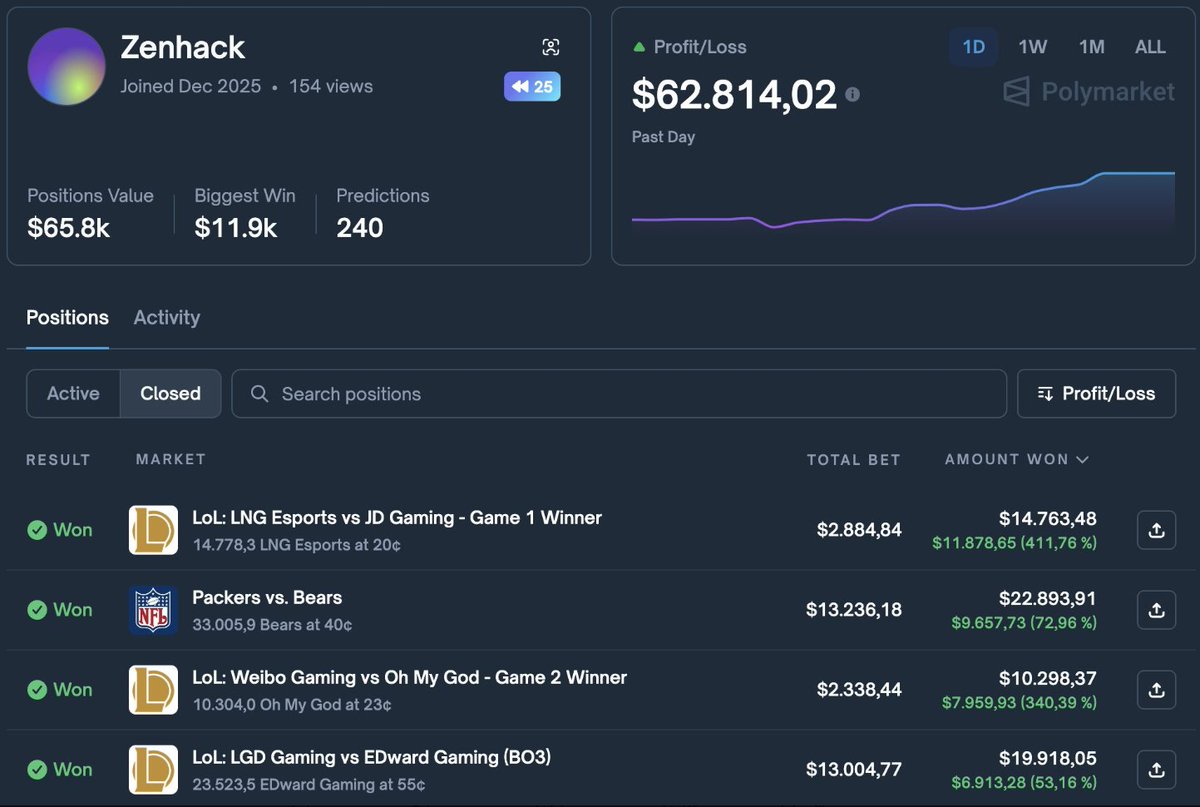Click the $10.298,37 amount won
The height and width of the screenshot is (807, 1200).
(1048, 678)
